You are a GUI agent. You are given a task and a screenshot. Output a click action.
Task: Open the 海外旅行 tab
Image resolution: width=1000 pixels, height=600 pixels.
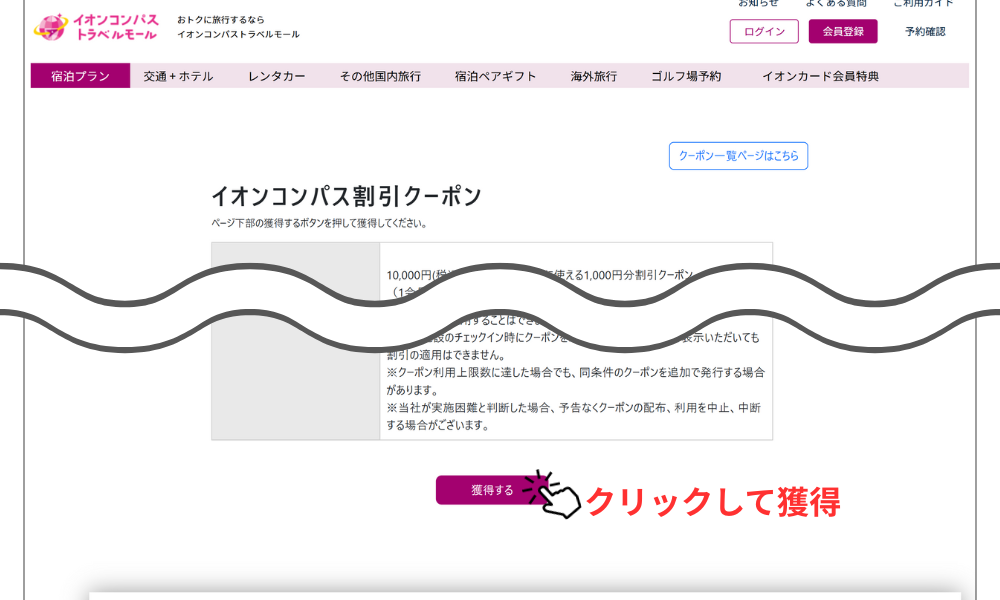[x=594, y=76]
